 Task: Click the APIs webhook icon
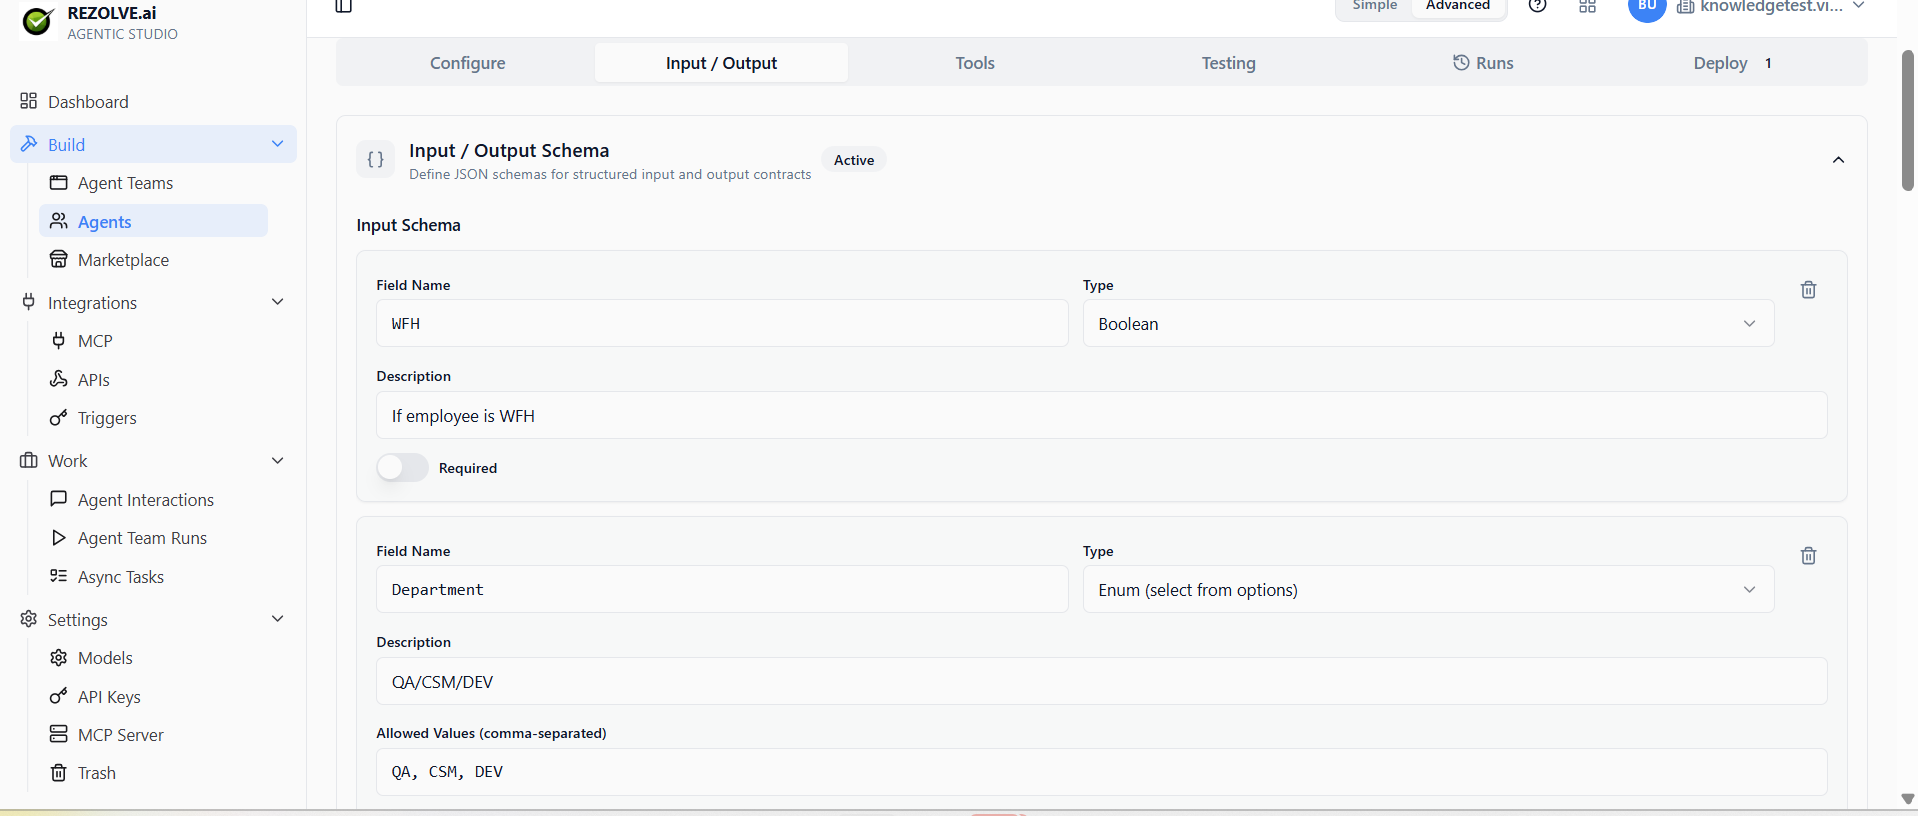coord(59,379)
